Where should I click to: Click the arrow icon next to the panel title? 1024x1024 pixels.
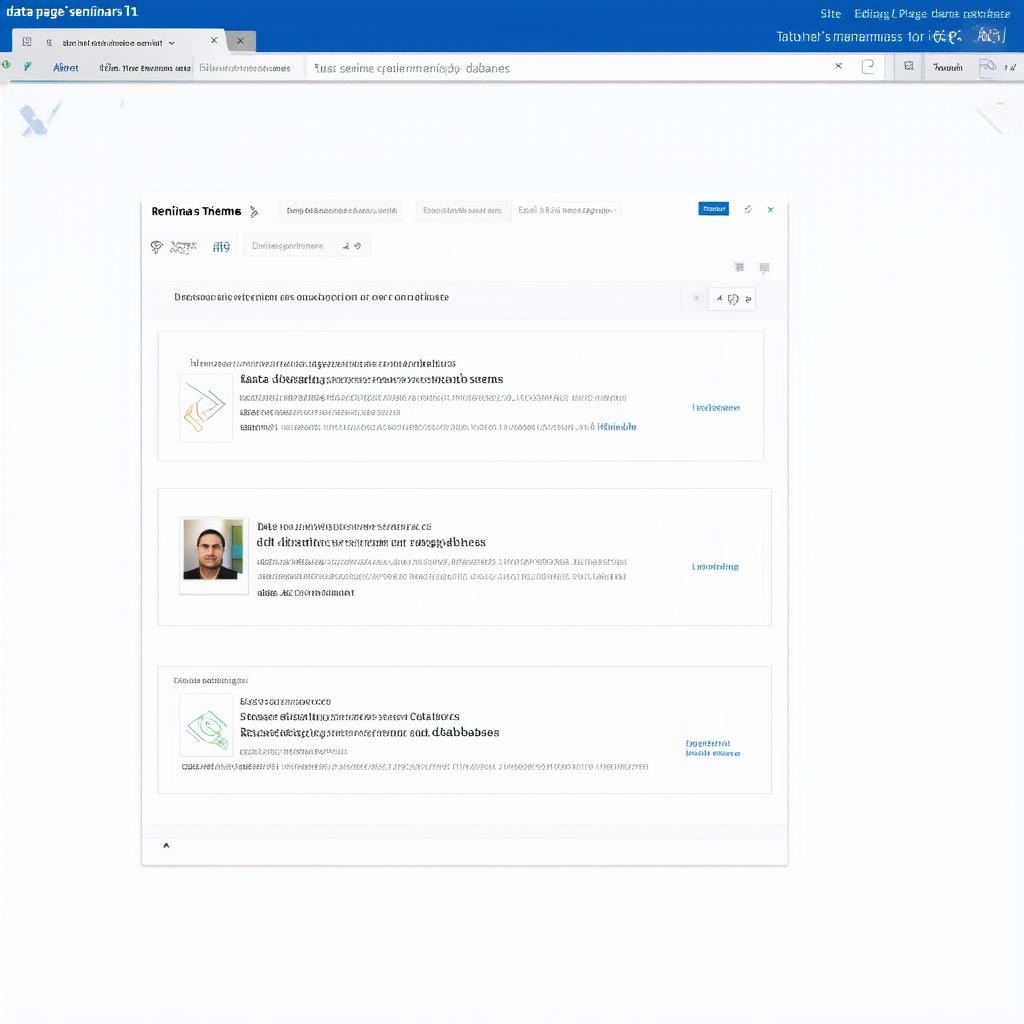click(254, 211)
